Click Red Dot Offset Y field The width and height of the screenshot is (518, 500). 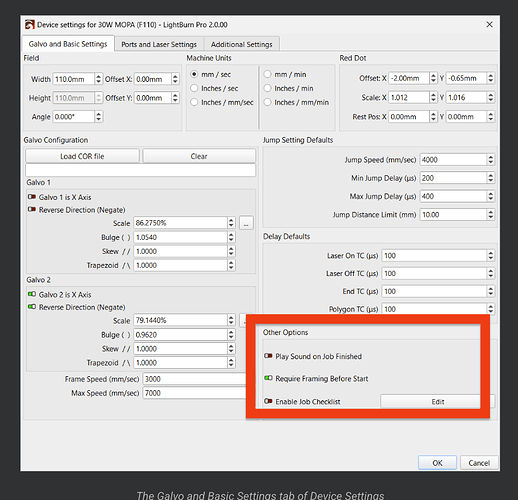[x=466, y=78]
